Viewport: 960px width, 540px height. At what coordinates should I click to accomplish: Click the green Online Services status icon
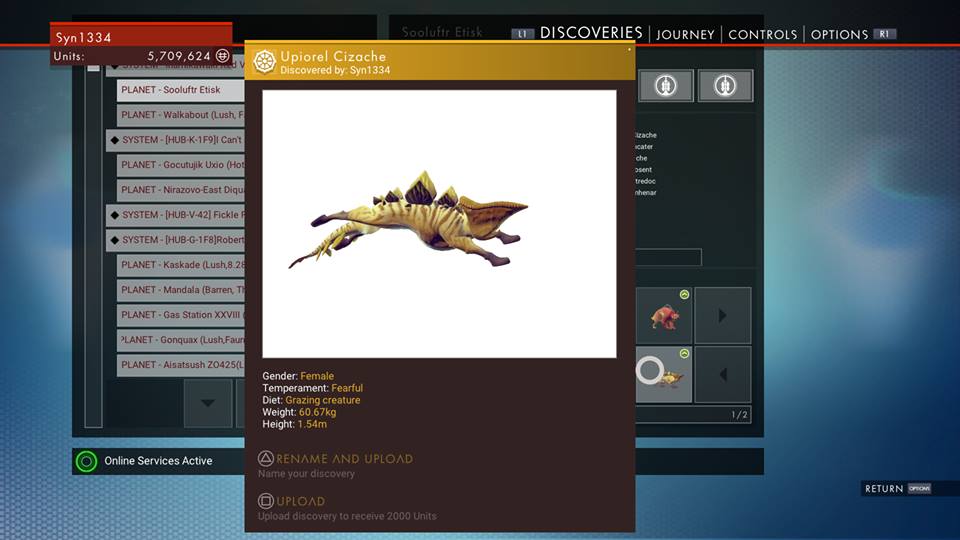86,461
